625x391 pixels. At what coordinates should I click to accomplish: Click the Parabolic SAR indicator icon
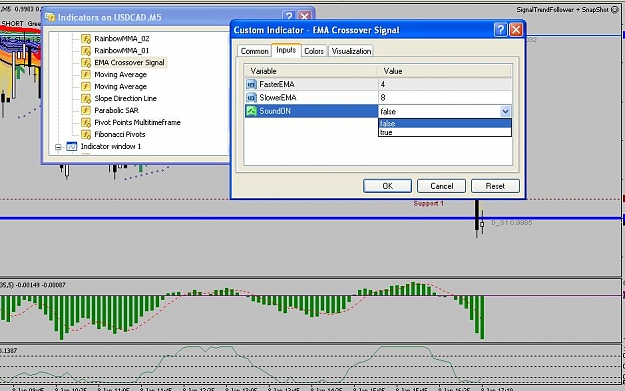click(86, 110)
